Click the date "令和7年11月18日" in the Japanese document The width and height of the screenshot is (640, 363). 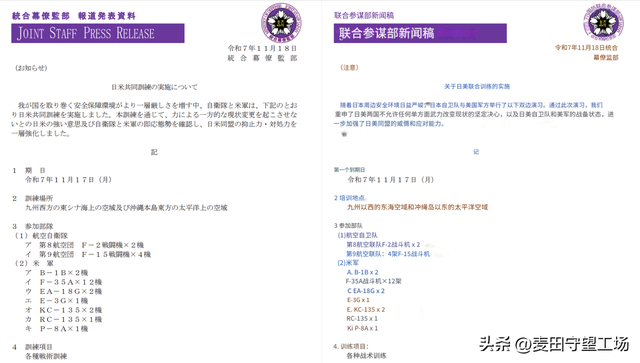point(262,48)
